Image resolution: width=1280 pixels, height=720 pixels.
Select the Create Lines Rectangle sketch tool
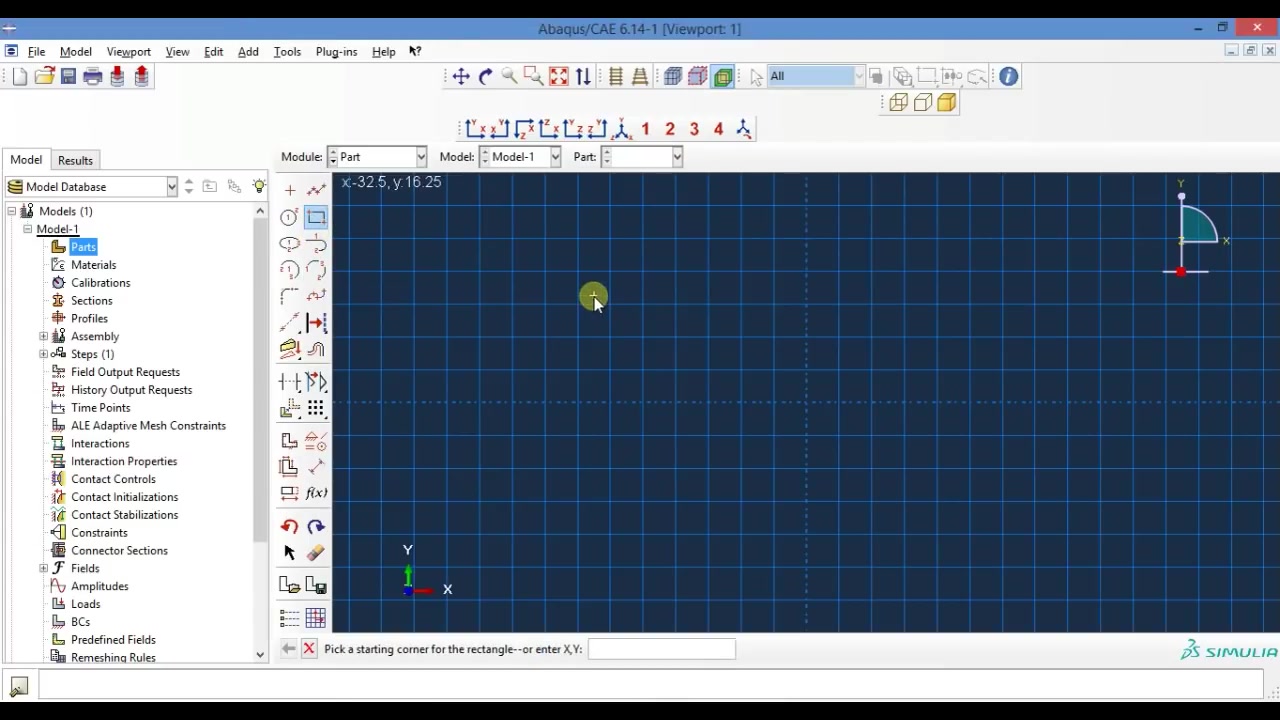(x=317, y=217)
